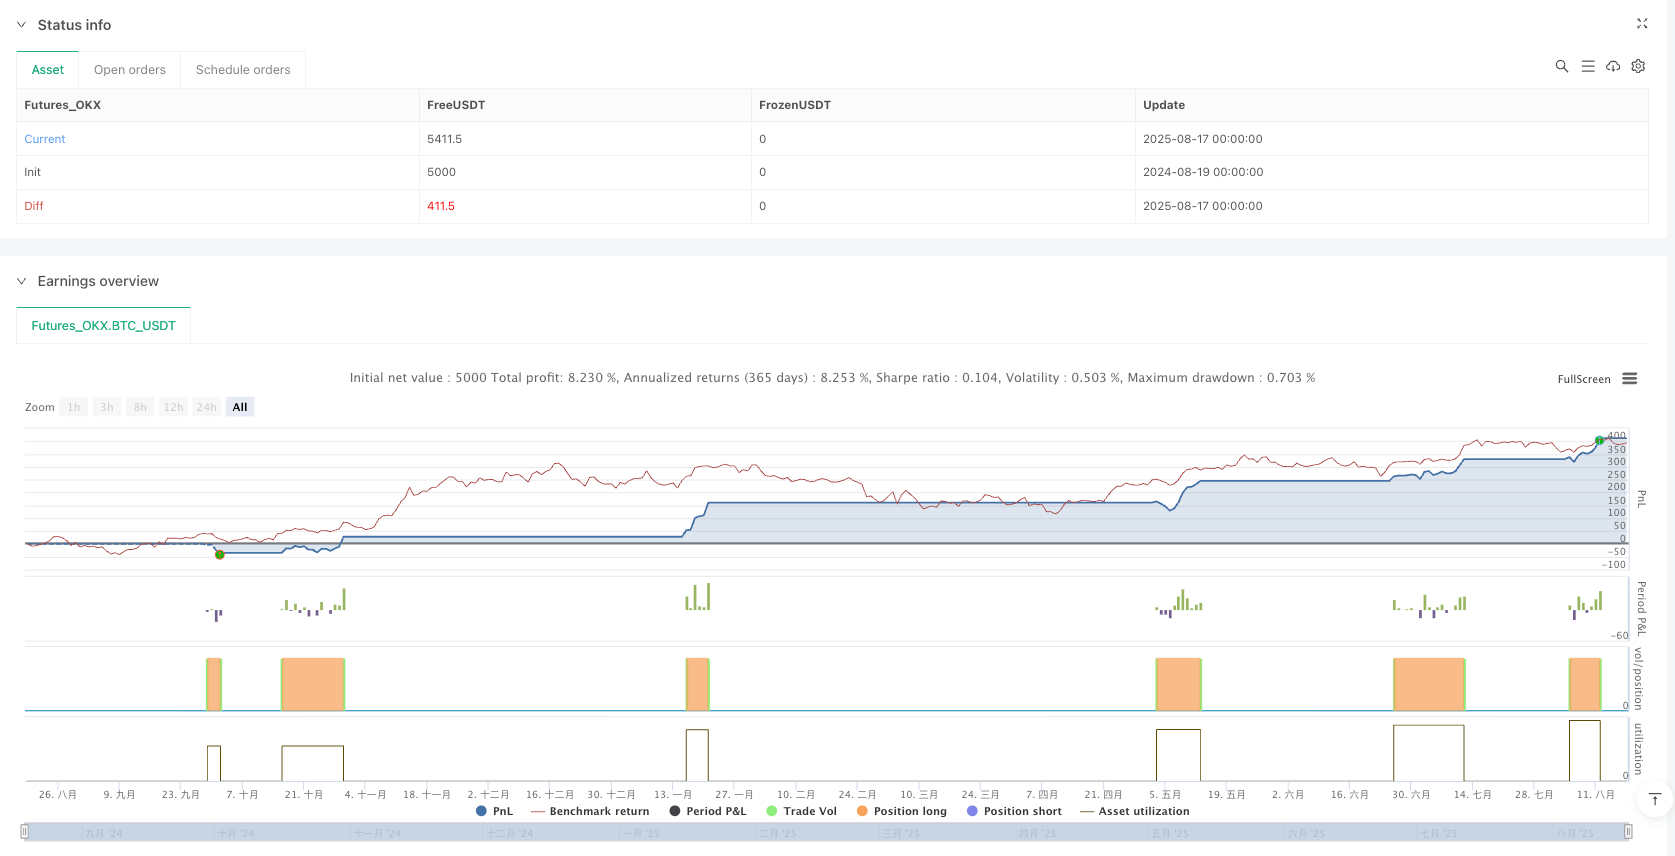Click the left handle of the range navigator
1675x856 pixels.
[25, 832]
